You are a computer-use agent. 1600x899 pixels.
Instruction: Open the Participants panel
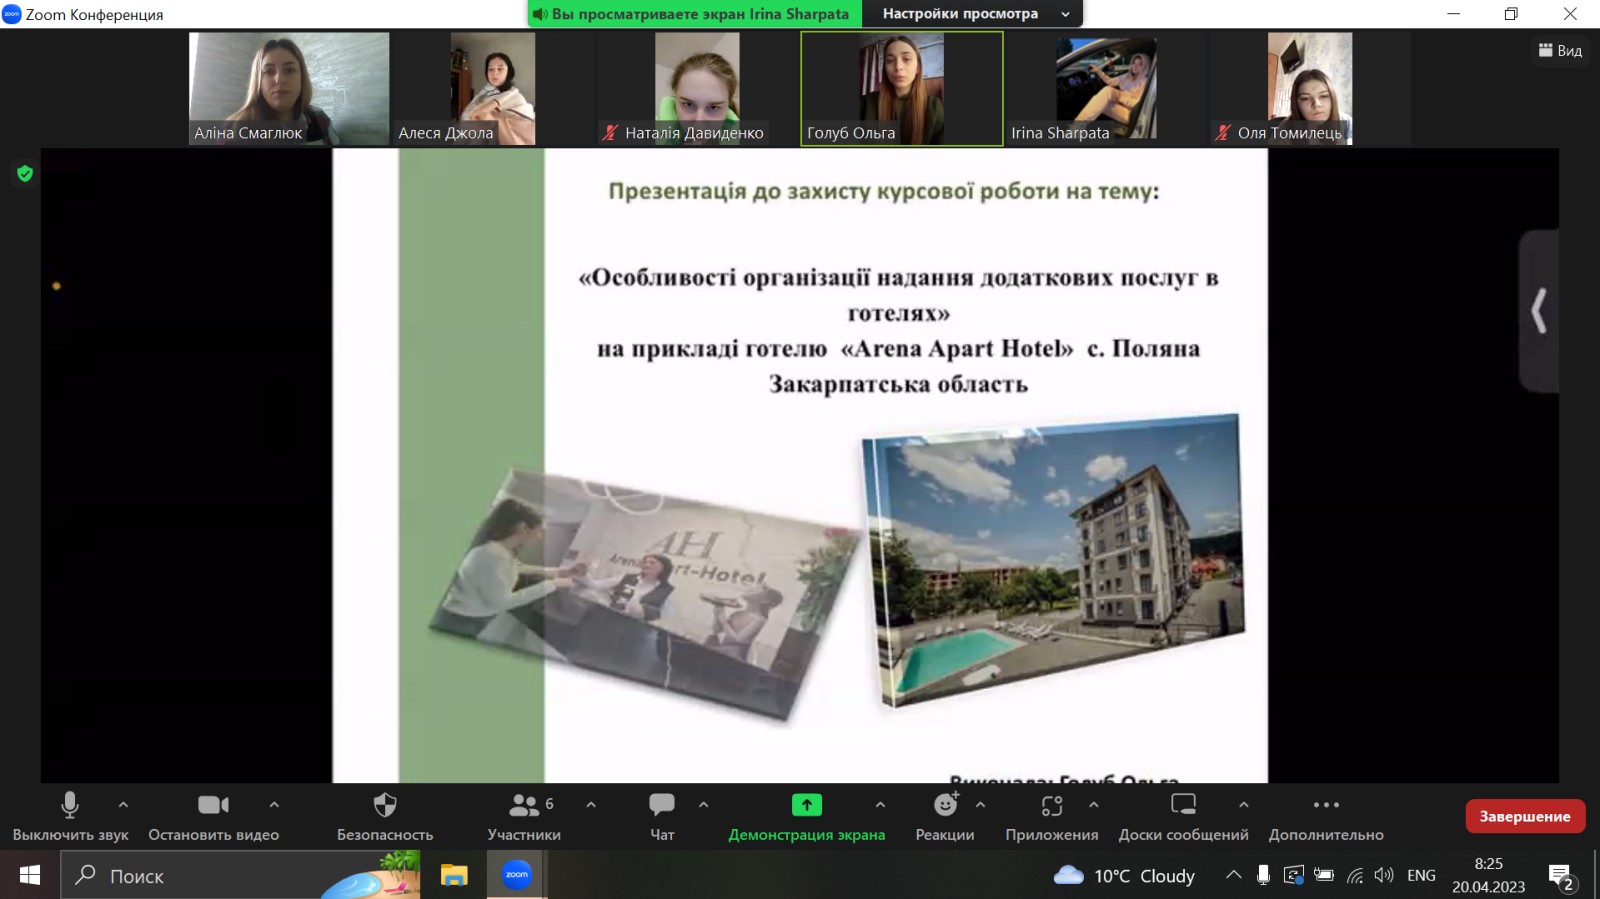[524, 806]
